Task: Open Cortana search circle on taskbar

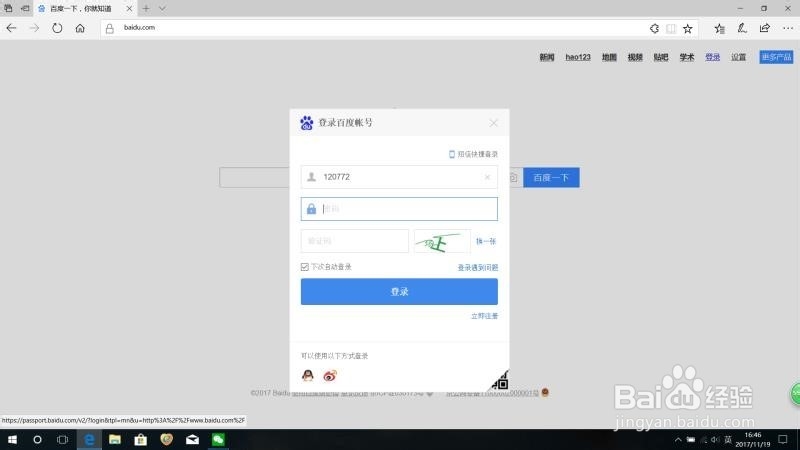Action: 37,439
